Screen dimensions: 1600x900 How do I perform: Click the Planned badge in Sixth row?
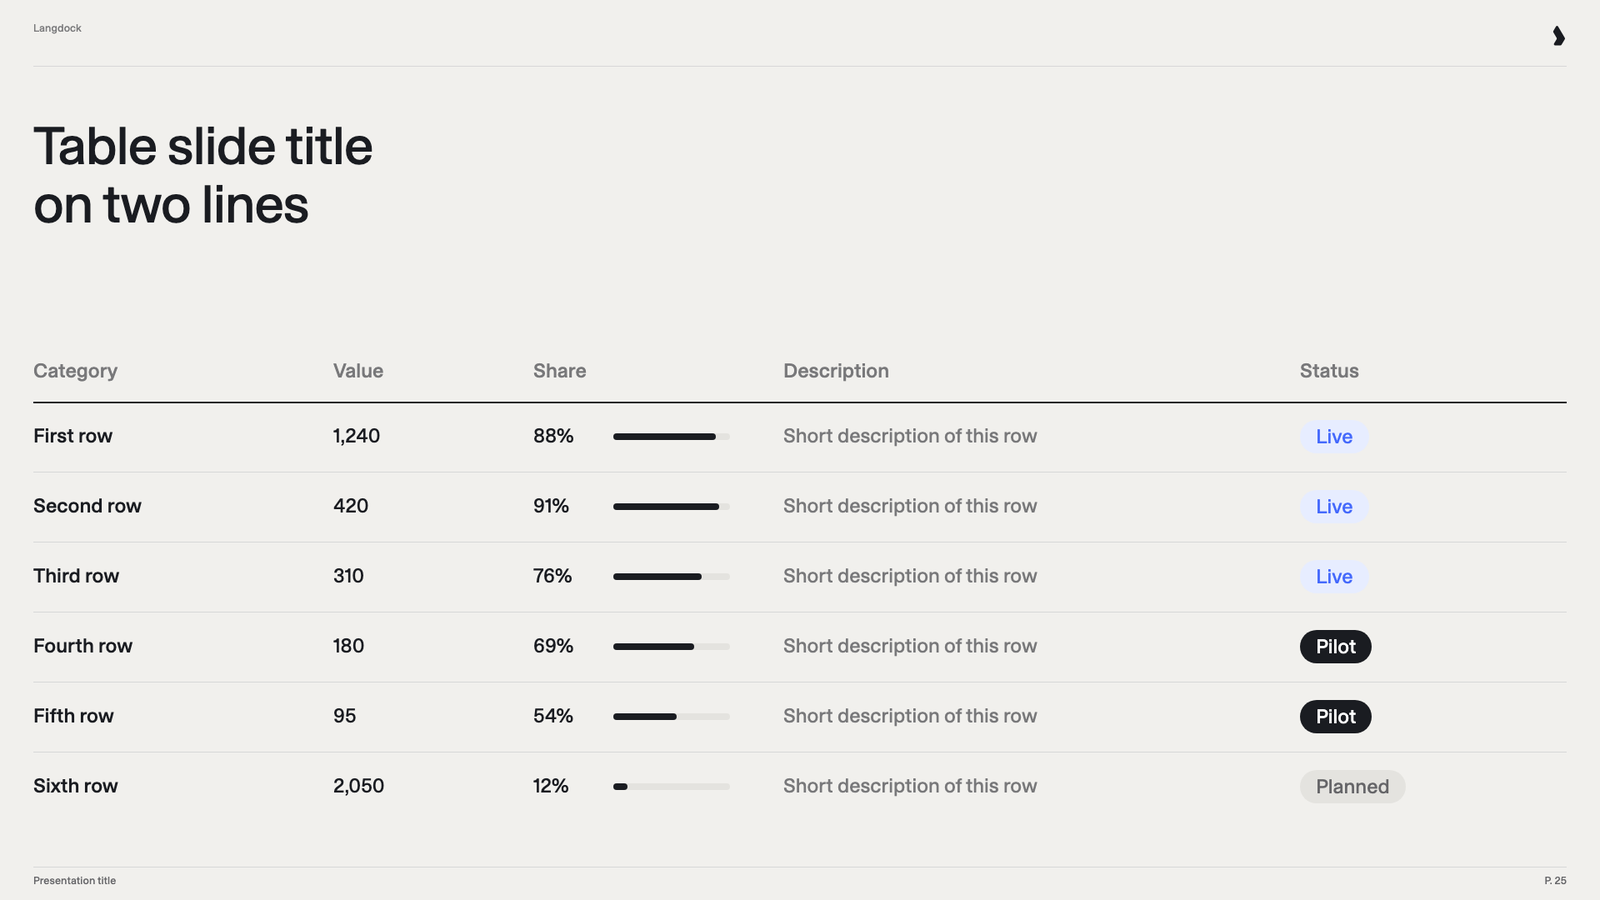coord(1352,787)
